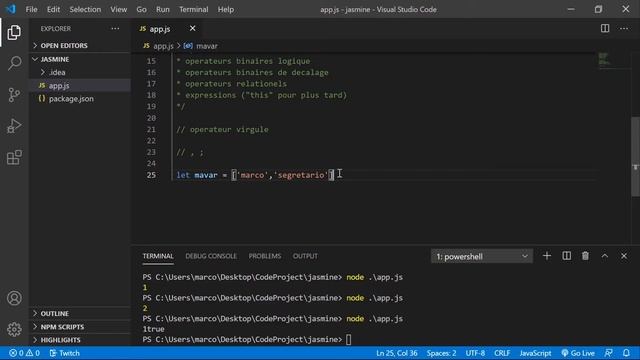Split the editor to the right
This screenshot has width=640, height=360.
click(605, 29)
